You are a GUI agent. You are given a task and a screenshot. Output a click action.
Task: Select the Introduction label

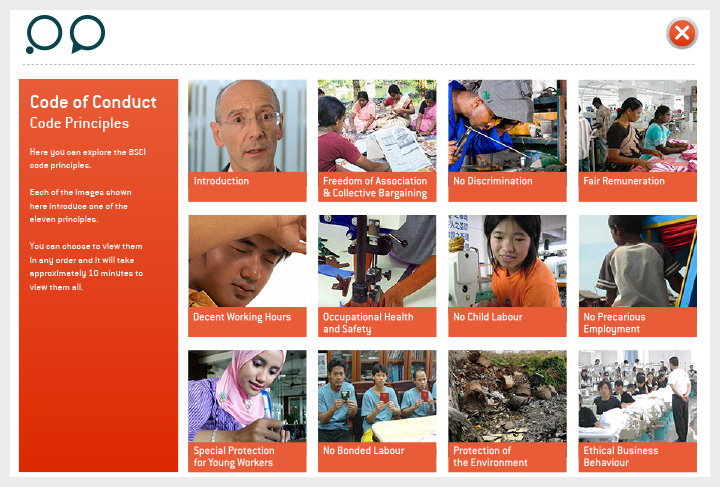(221, 181)
